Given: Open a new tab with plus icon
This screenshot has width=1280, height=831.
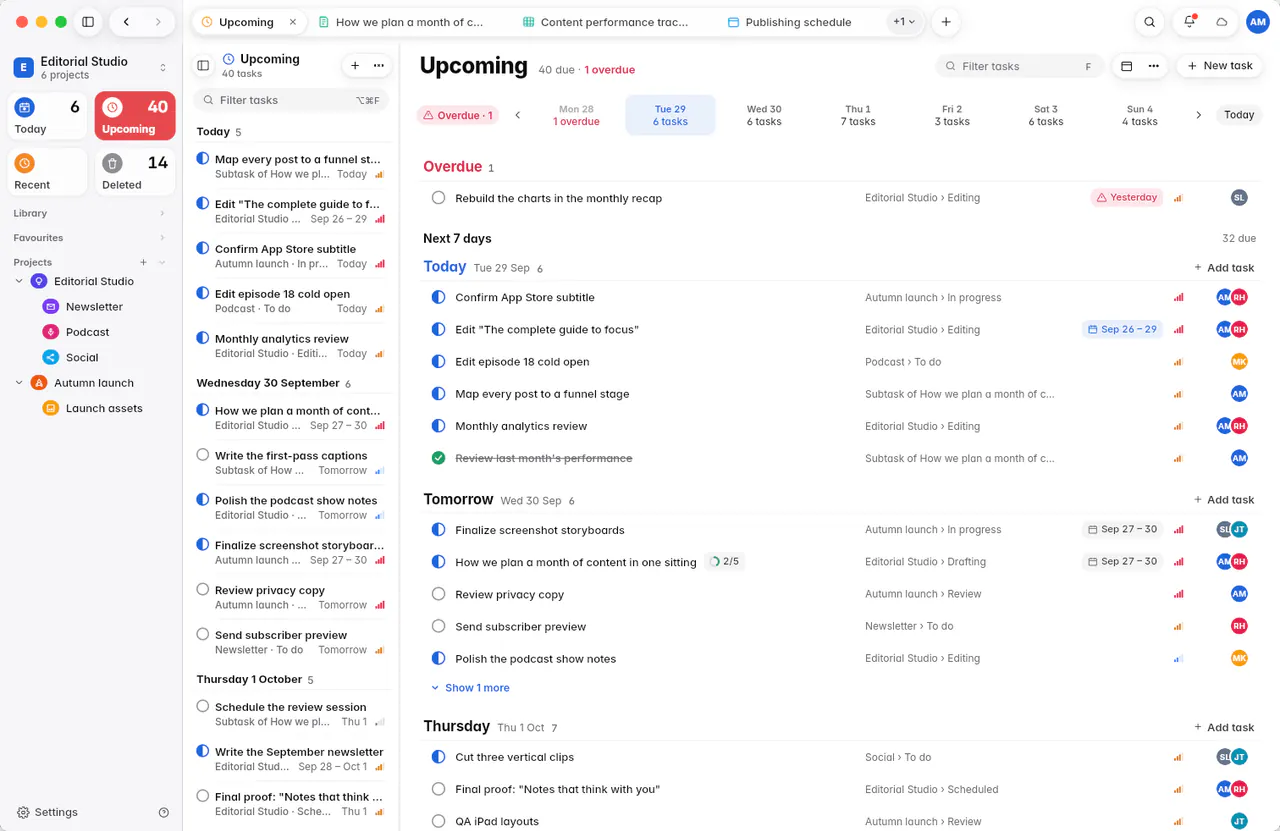Looking at the screenshot, I should (946, 22).
